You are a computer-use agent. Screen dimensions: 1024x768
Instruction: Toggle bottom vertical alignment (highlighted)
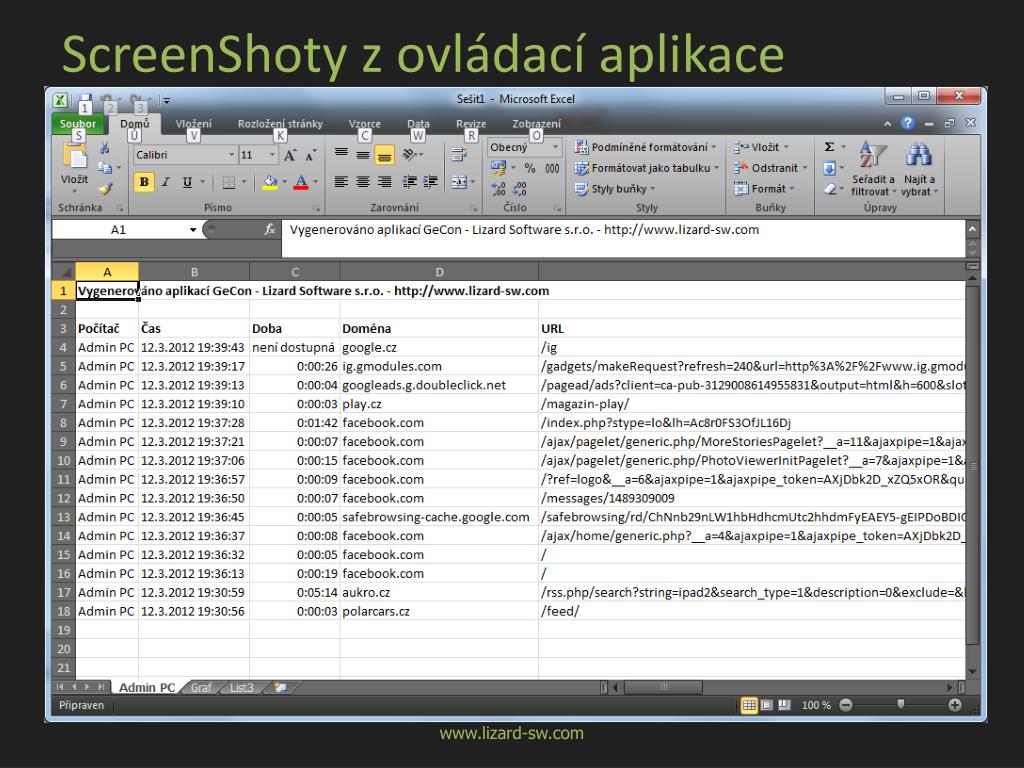385,154
